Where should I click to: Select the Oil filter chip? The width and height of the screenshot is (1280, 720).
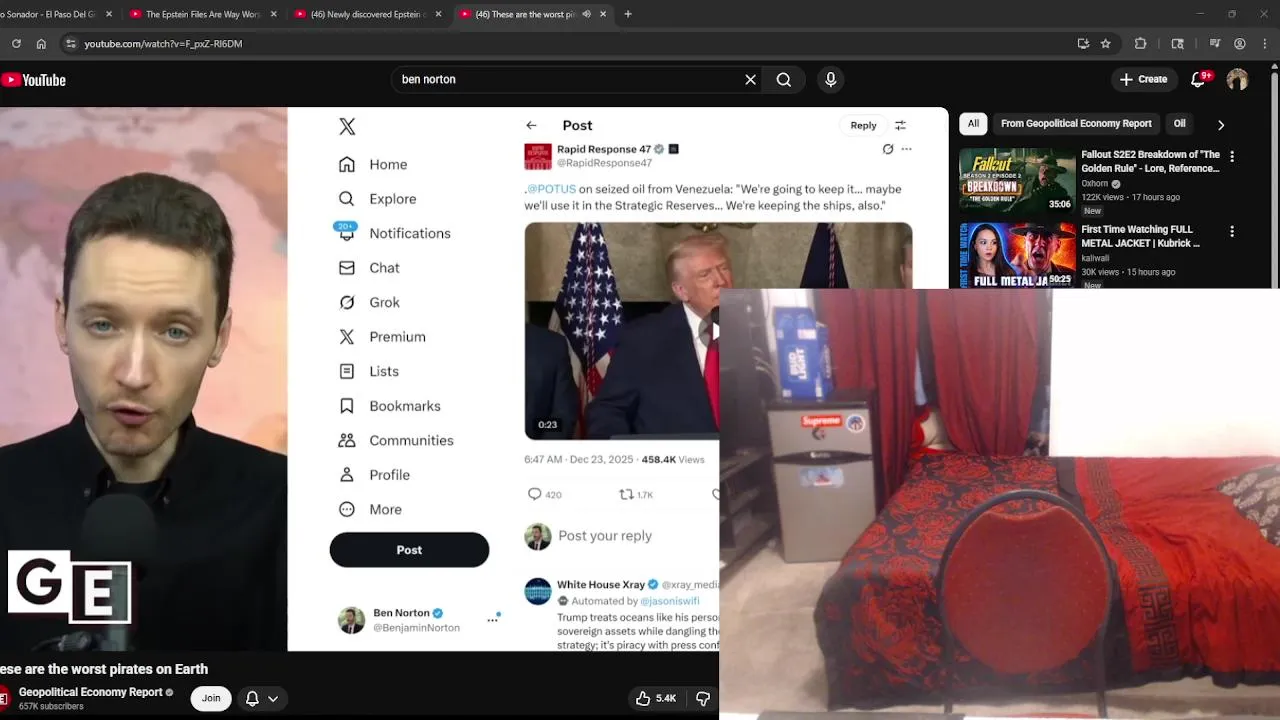(x=1179, y=123)
